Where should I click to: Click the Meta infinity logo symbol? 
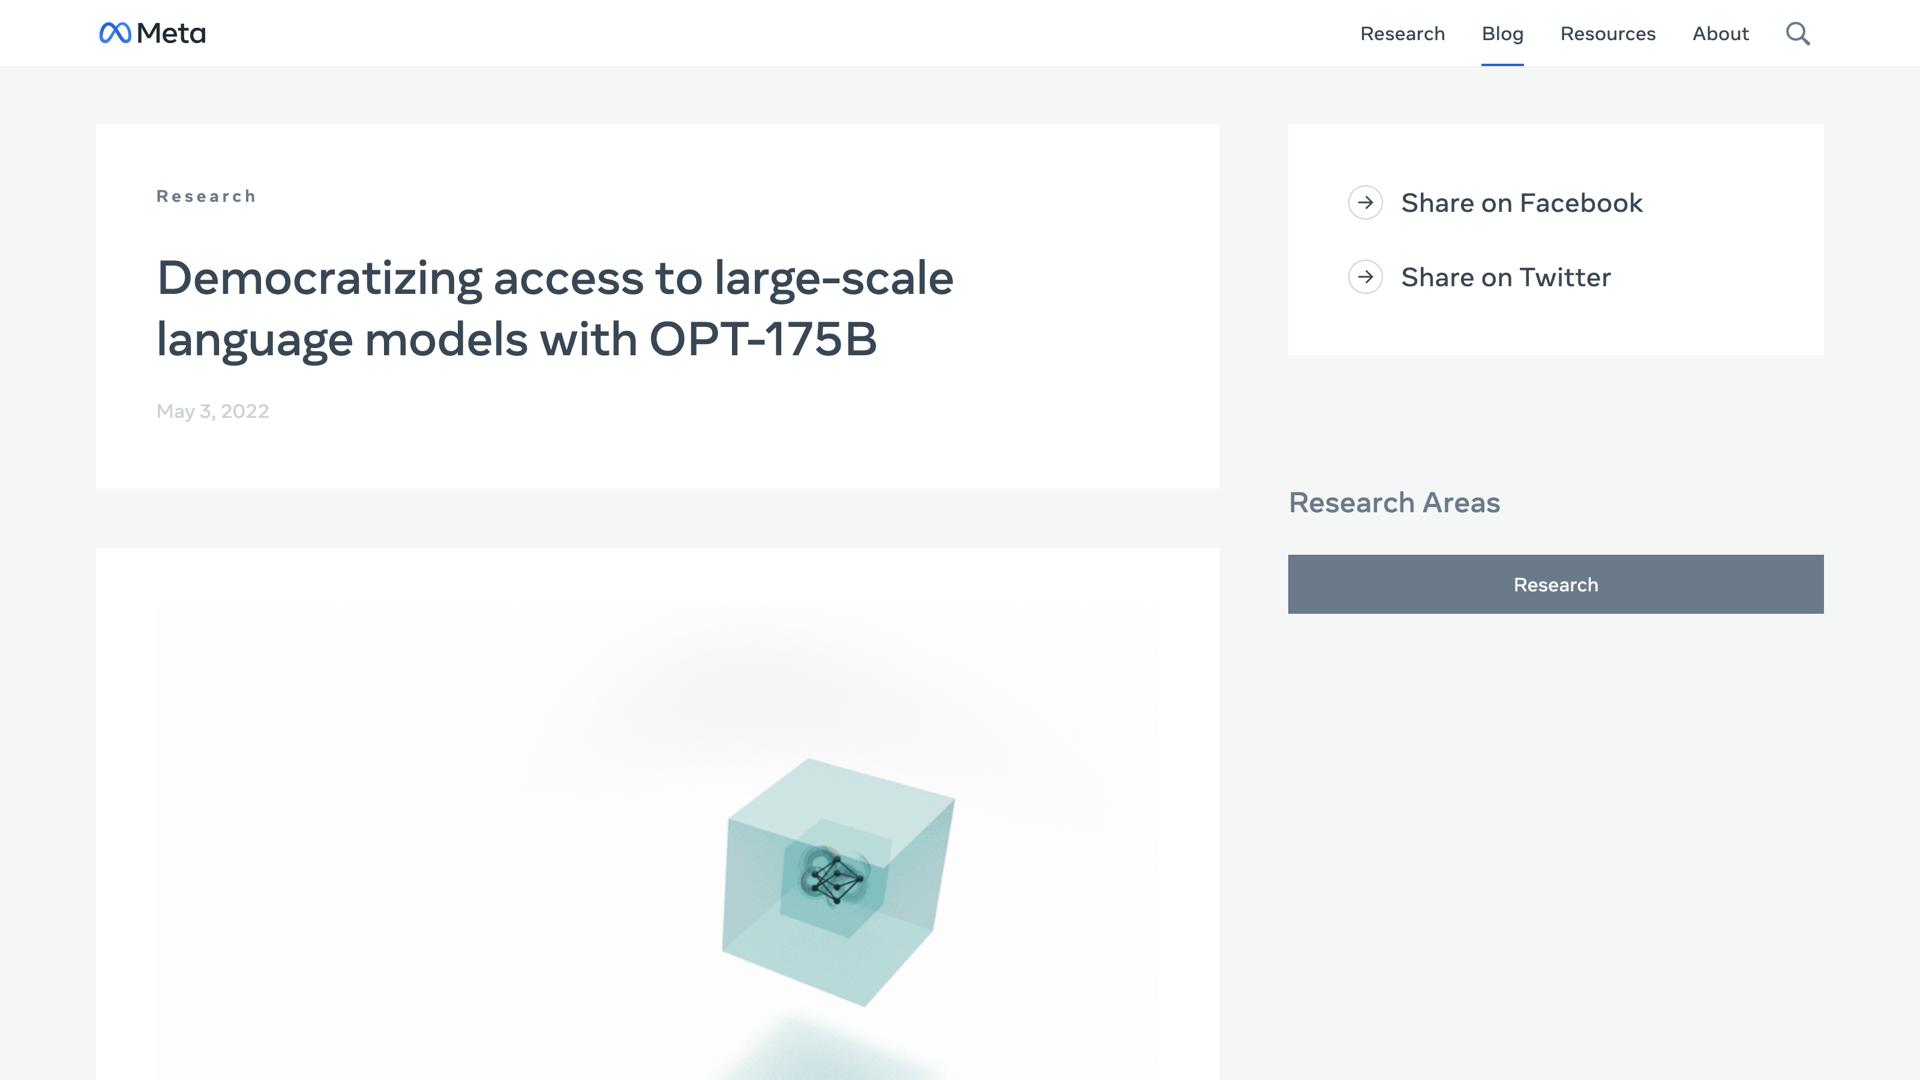115,34
